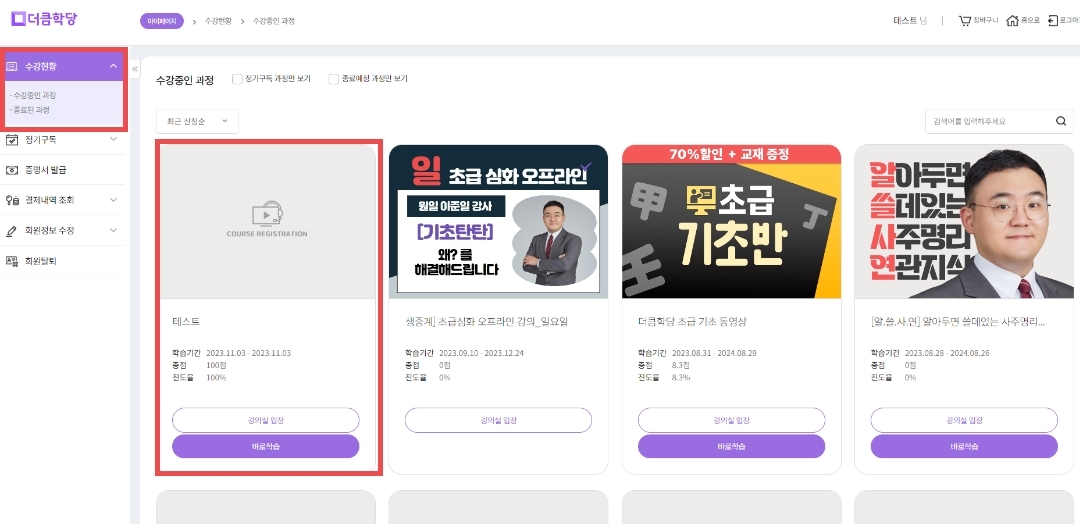Click the search magnifier icon
This screenshot has height=525, width=1080.
pyautogui.click(x=1061, y=121)
